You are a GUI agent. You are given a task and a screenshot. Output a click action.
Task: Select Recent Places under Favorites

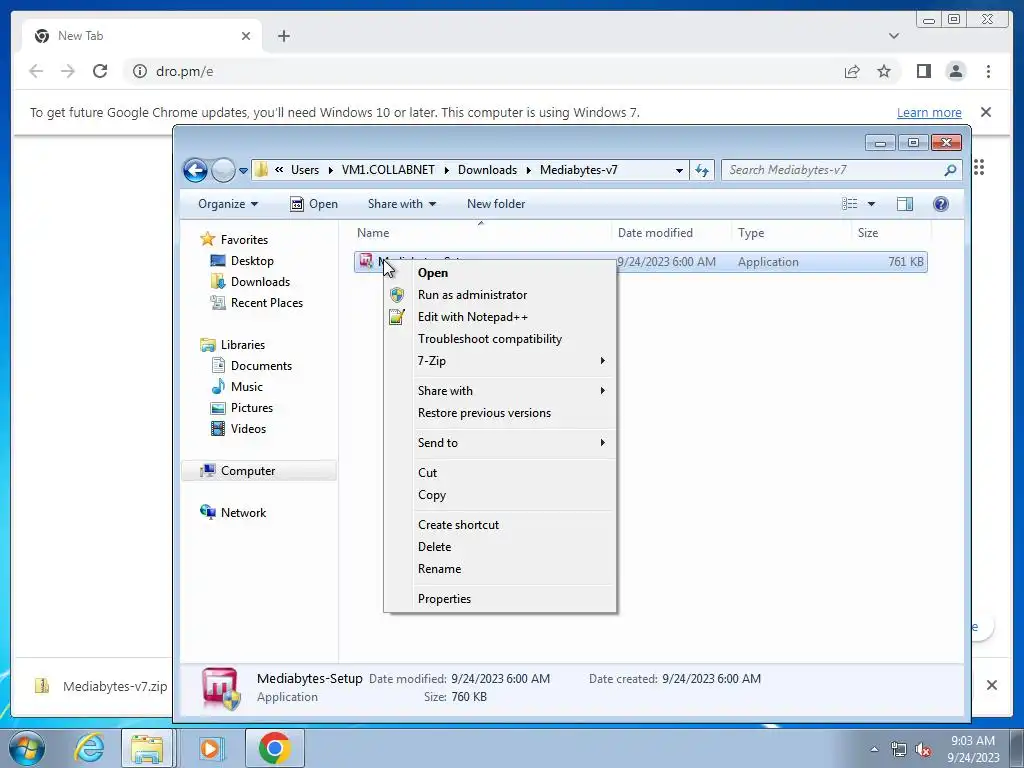click(x=266, y=303)
